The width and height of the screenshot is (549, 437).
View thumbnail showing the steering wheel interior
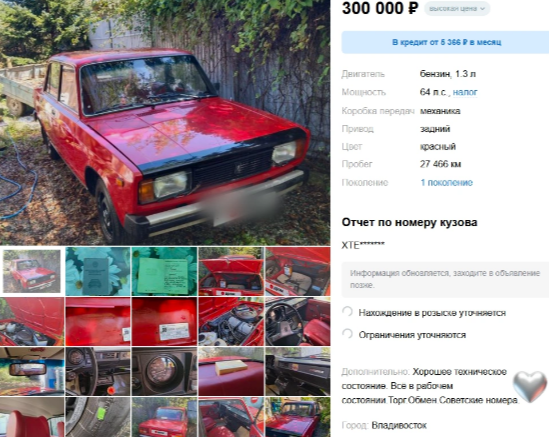point(298,321)
